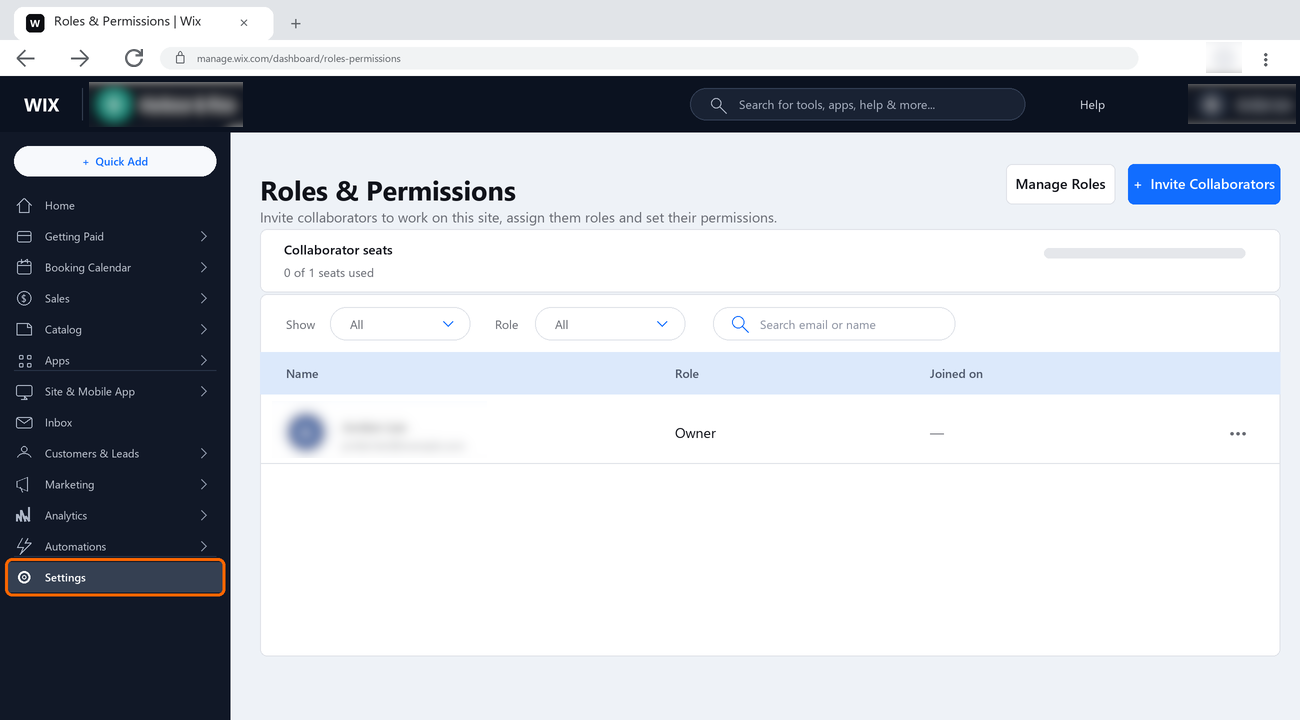The height and width of the screenshot is (720, 1300).
Task: Expand the Analytics submenu chevron
Action: [x=204, y=516]
